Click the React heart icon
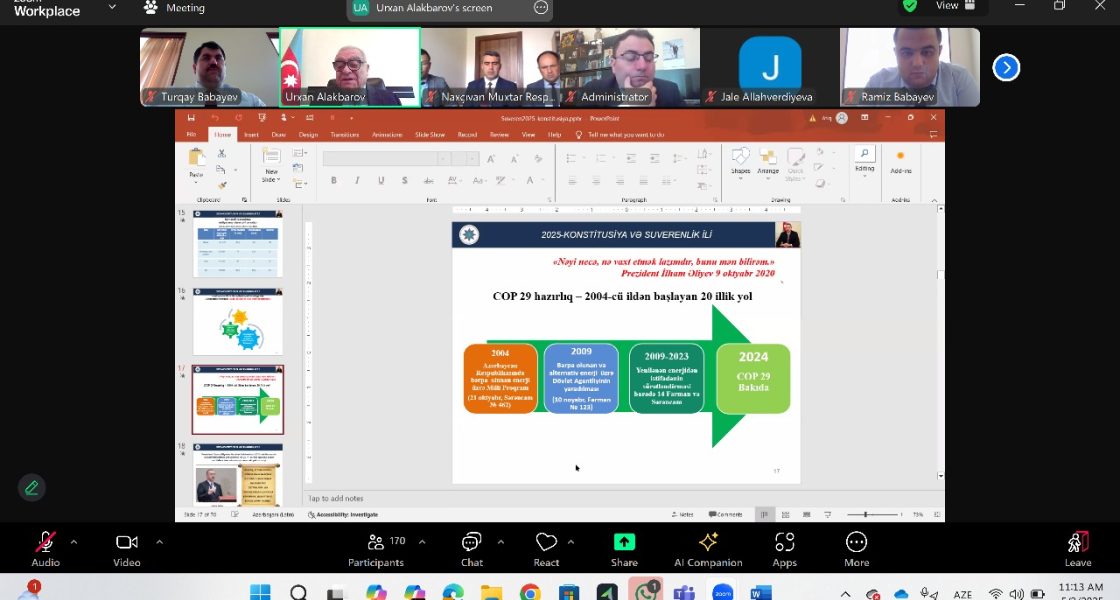 [x=546, y=548]
